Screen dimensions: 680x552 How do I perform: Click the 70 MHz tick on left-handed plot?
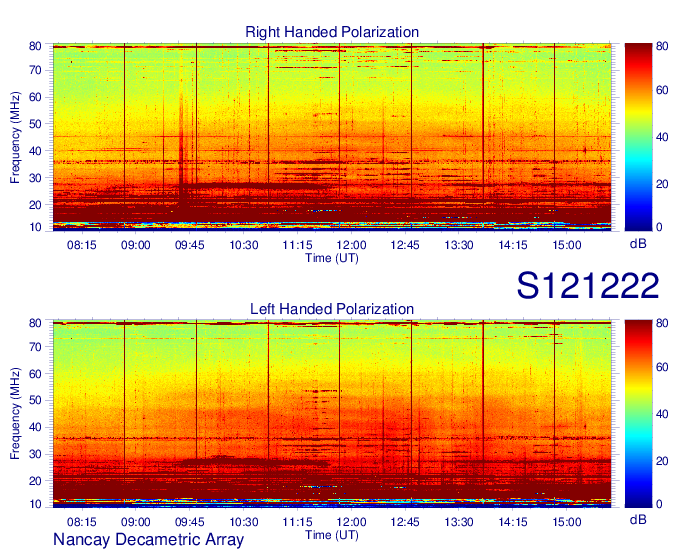pyautogui.click(x=35, y=346)
